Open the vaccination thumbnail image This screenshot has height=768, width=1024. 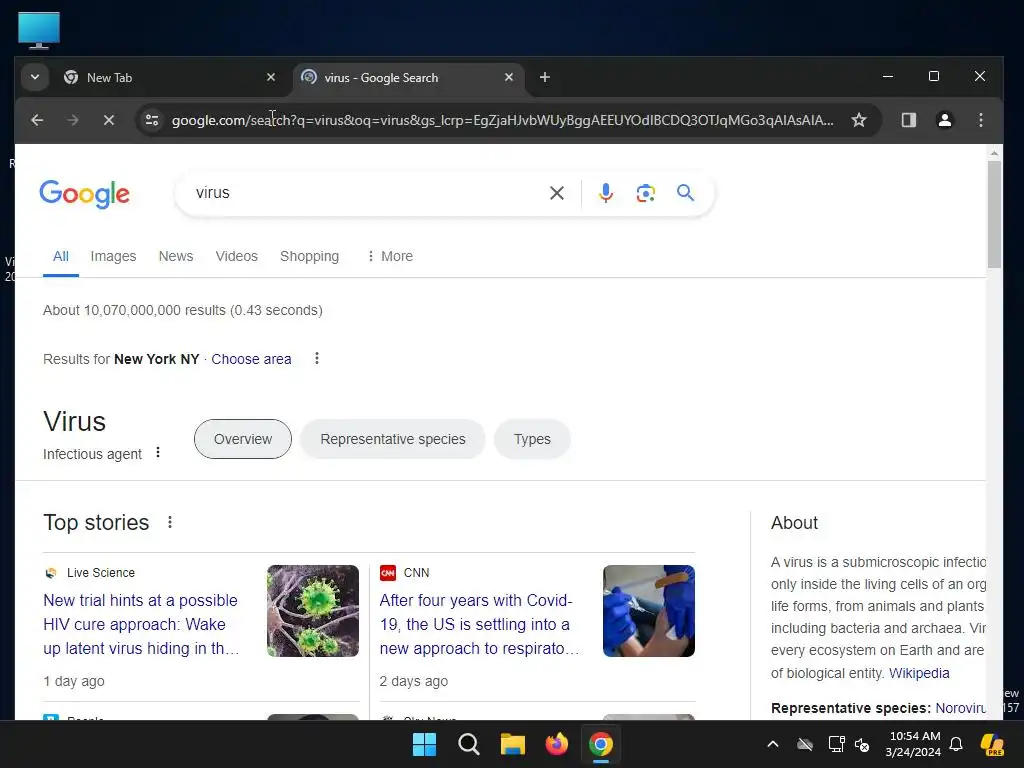[648, 611]
